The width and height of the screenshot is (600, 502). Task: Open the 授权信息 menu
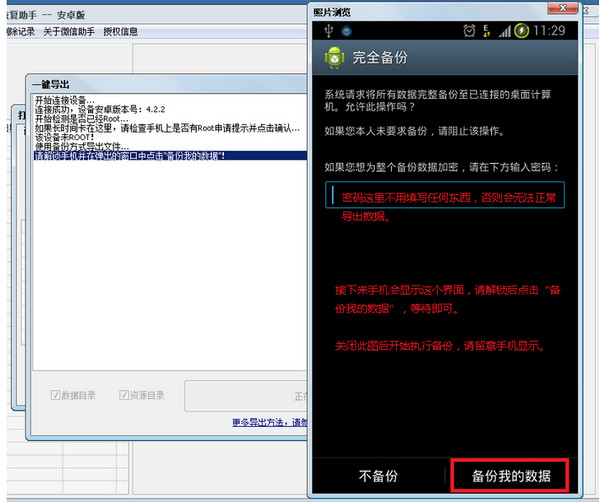[x=121, y=32]
